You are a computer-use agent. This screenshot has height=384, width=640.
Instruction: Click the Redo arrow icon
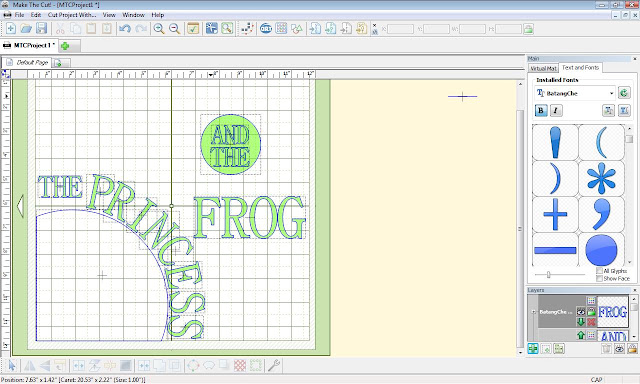(141, 29)
